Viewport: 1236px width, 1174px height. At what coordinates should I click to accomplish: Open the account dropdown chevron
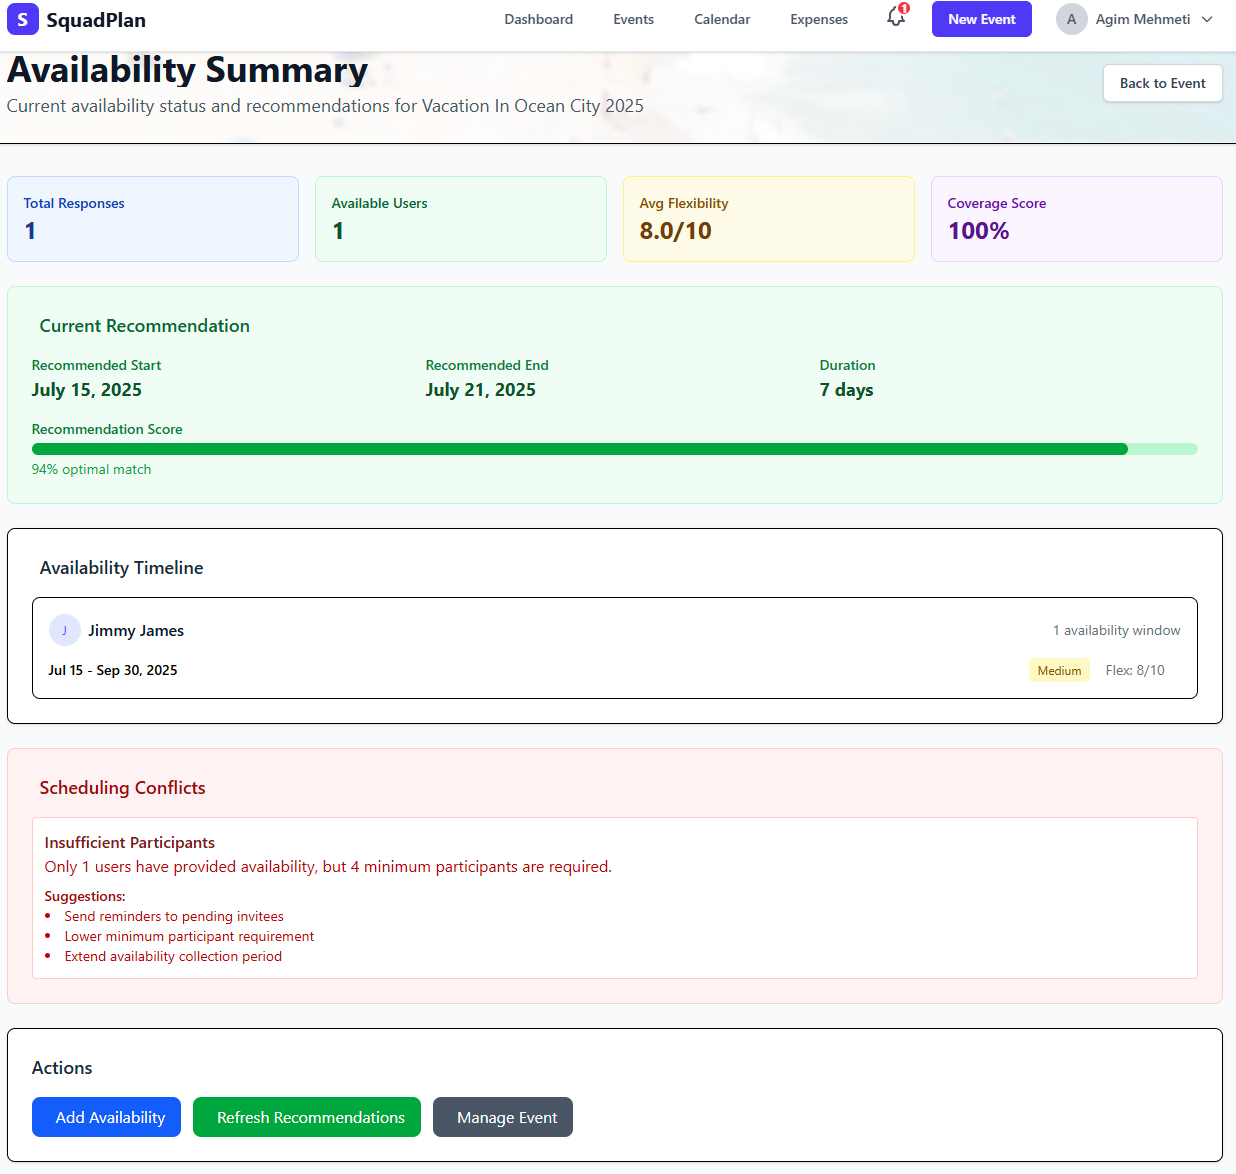1208,19
